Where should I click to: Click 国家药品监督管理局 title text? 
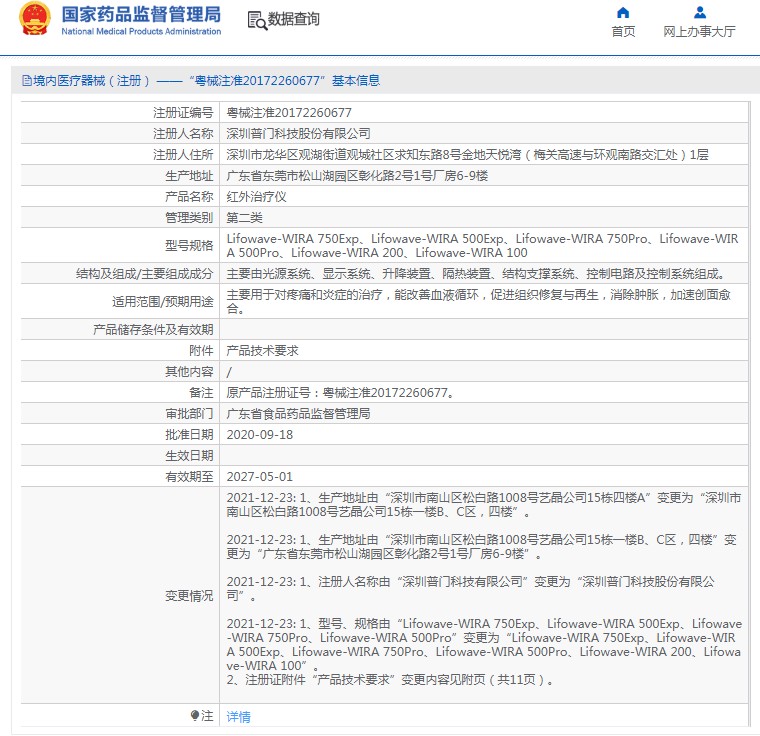click(141, 15)
